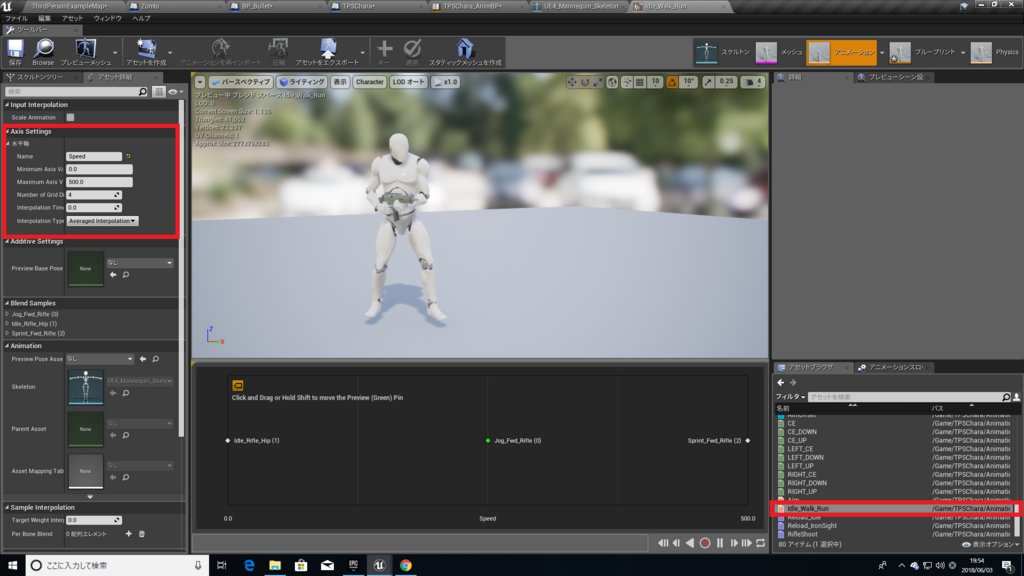The height and width of the screenshot is (576, 1024).
Task: Click the Perspective (パースペクティブ) viewport button
Action: pos(240,82)
